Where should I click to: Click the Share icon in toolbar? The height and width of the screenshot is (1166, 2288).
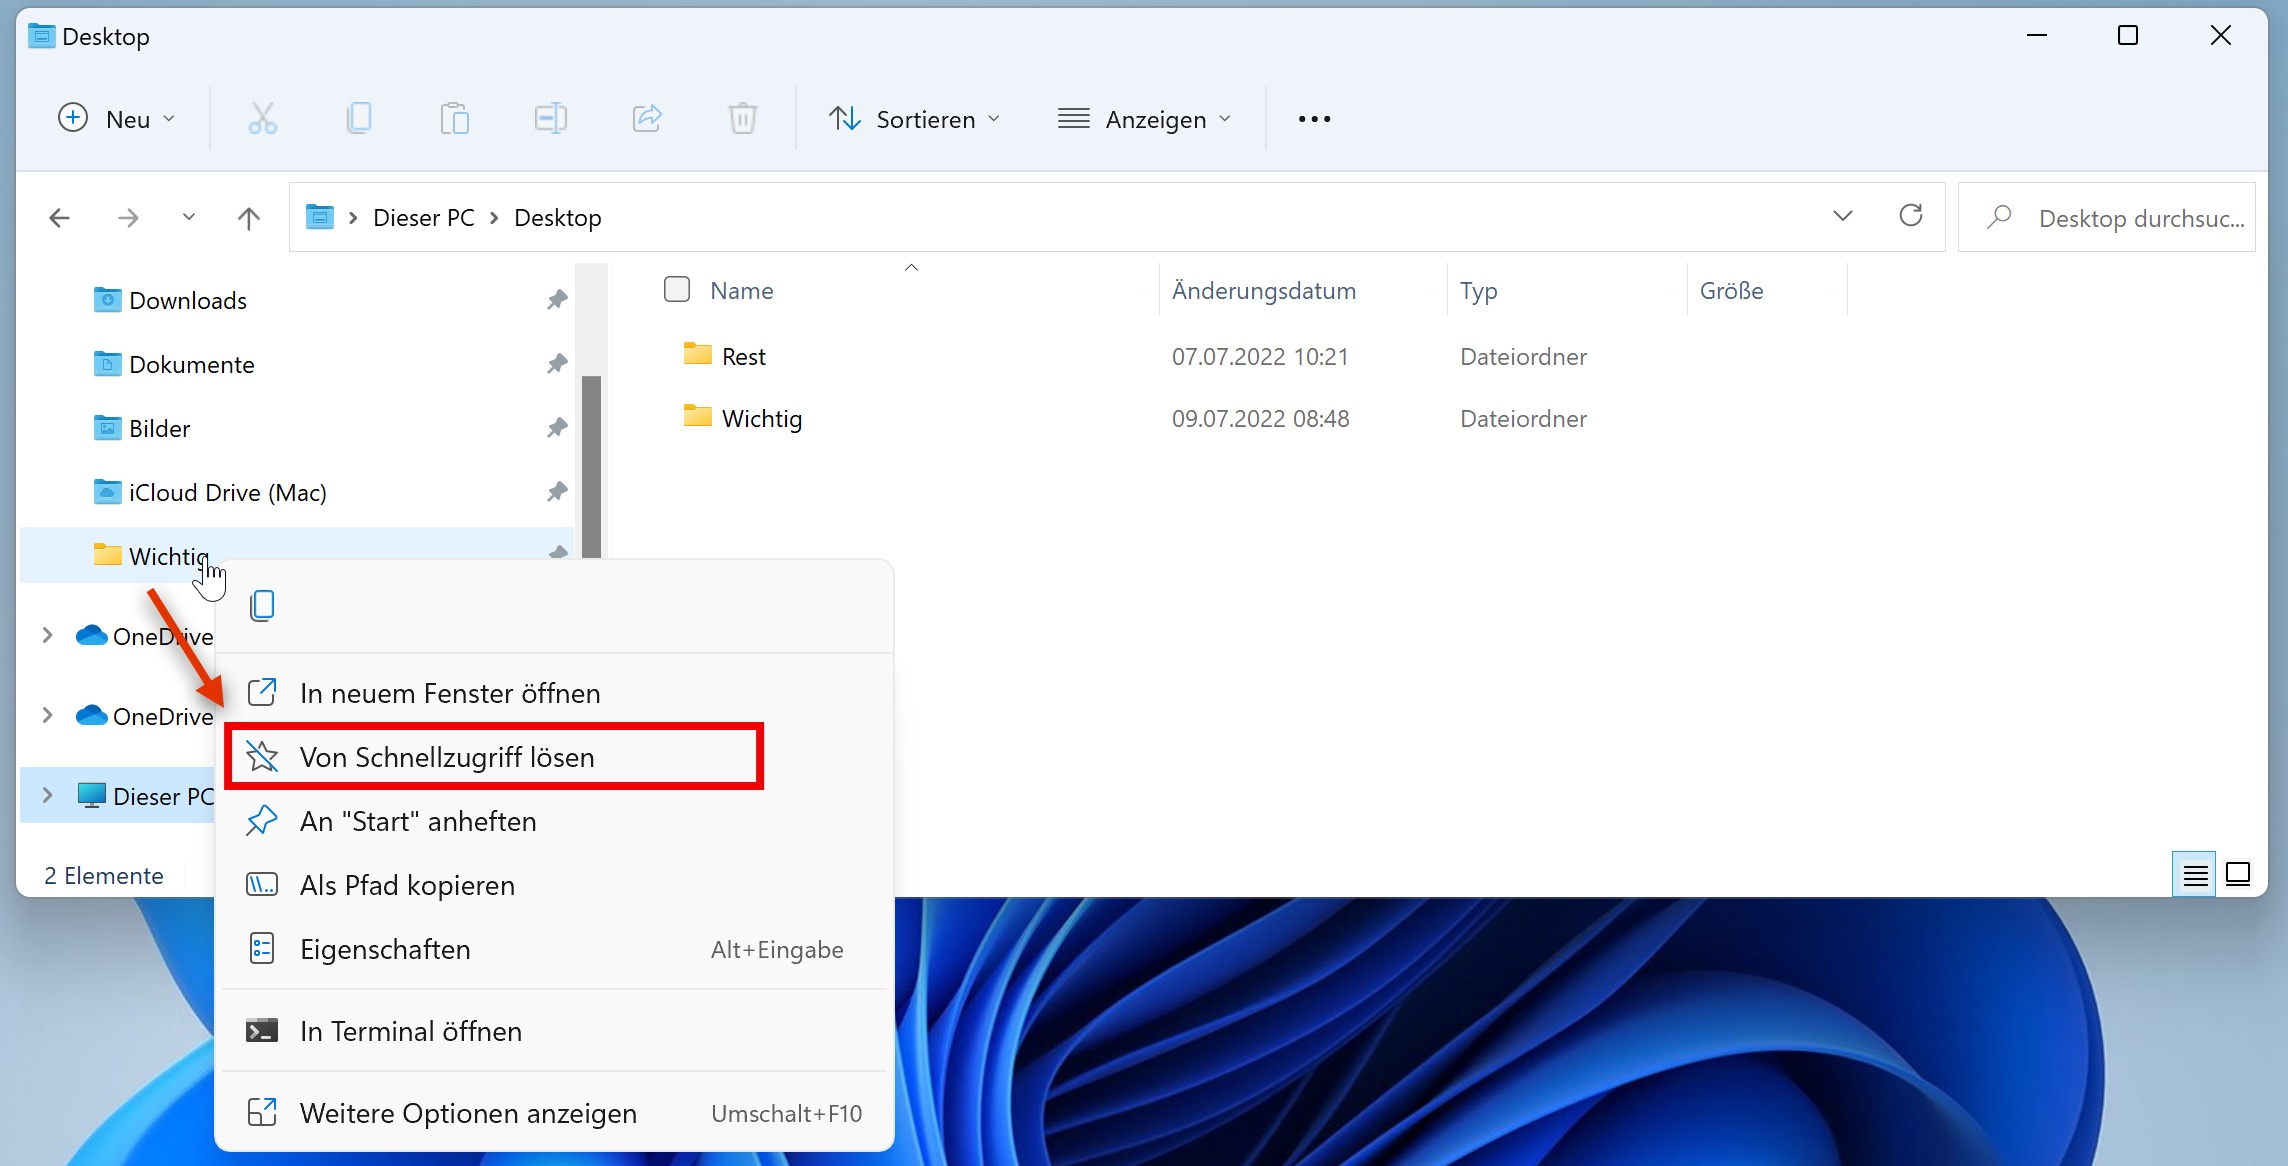click(647, 119)
